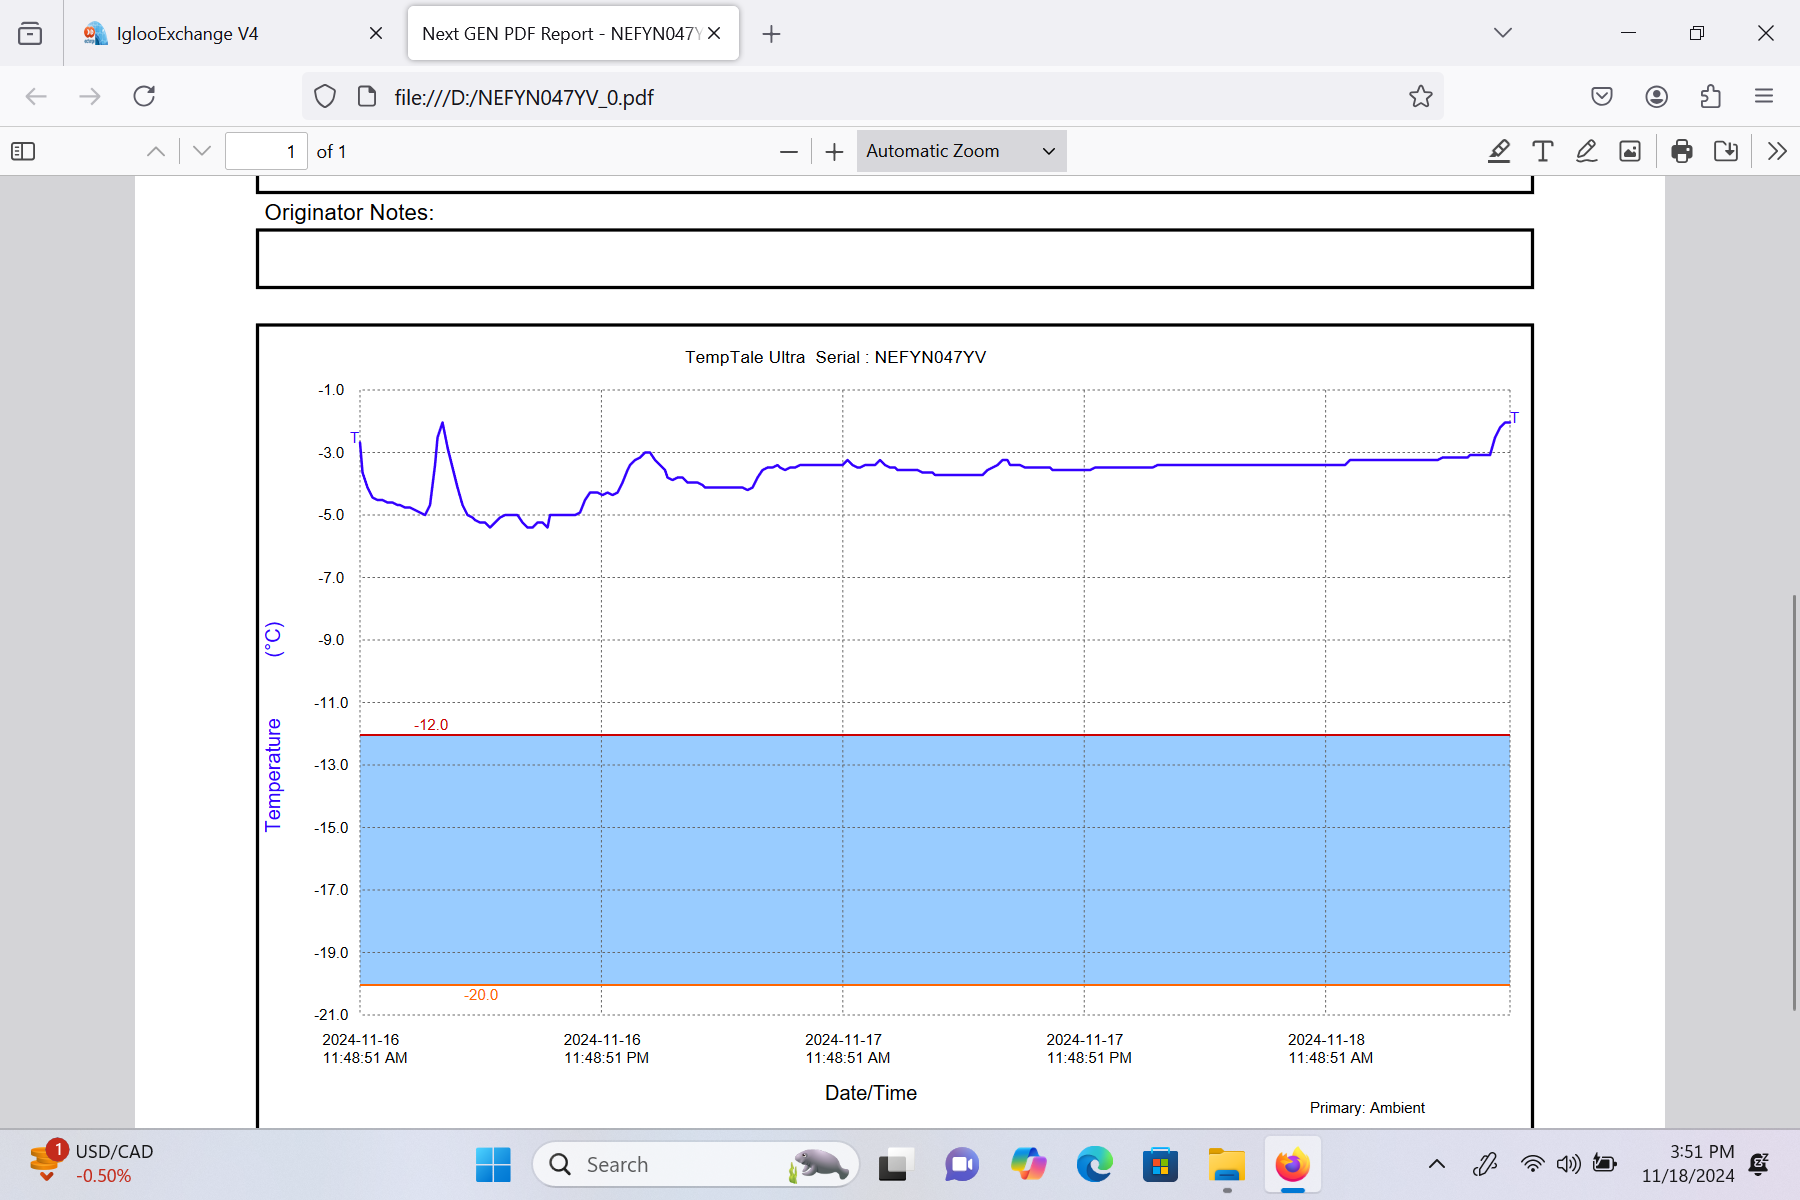Open Firefox application menu
Image resolution: width=1800 pixels, height=1200 pixels.
click(x=1764, y=96)
